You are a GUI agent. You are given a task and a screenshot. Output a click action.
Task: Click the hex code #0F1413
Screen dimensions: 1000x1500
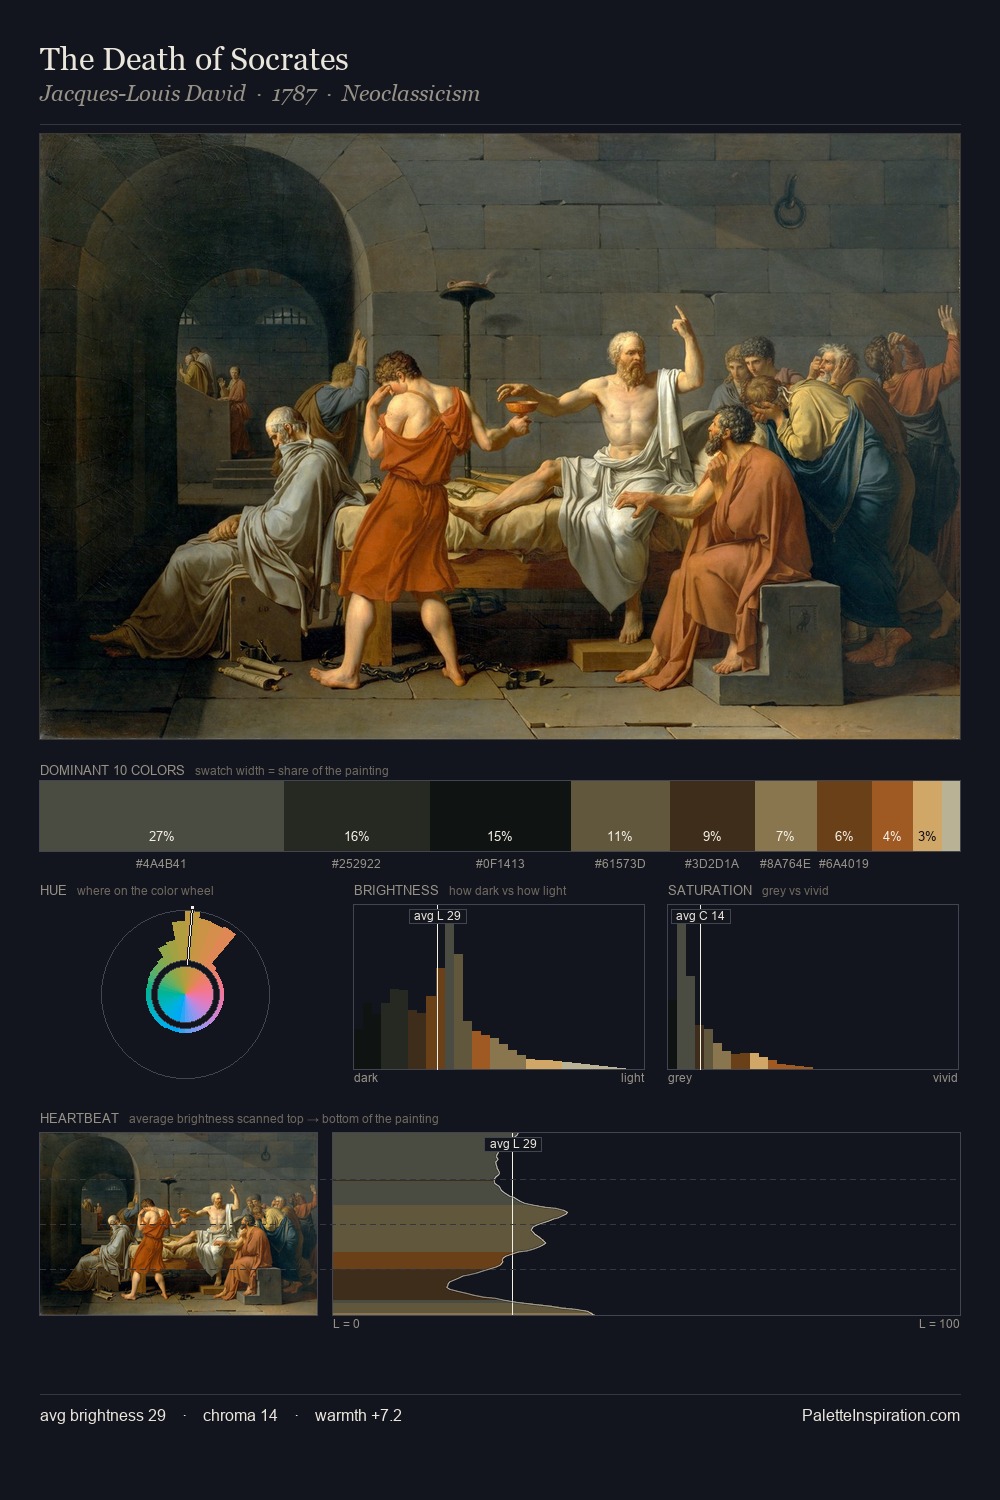[500, 864]
